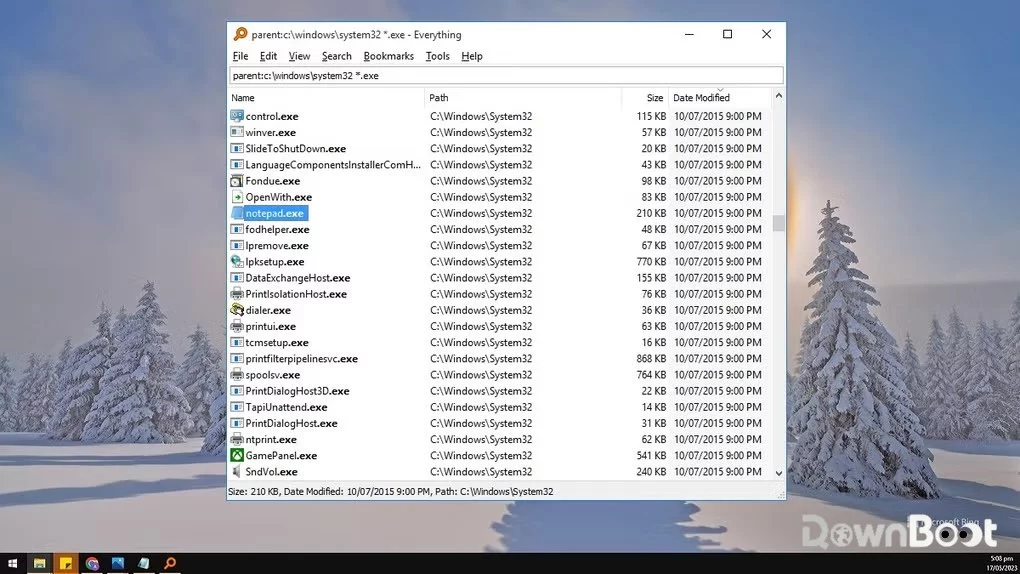The height and width of the screenshot is (574, 1020).
Task: Click the LanguageComponentsInstallerComH file icon
Action: point(237,165)
